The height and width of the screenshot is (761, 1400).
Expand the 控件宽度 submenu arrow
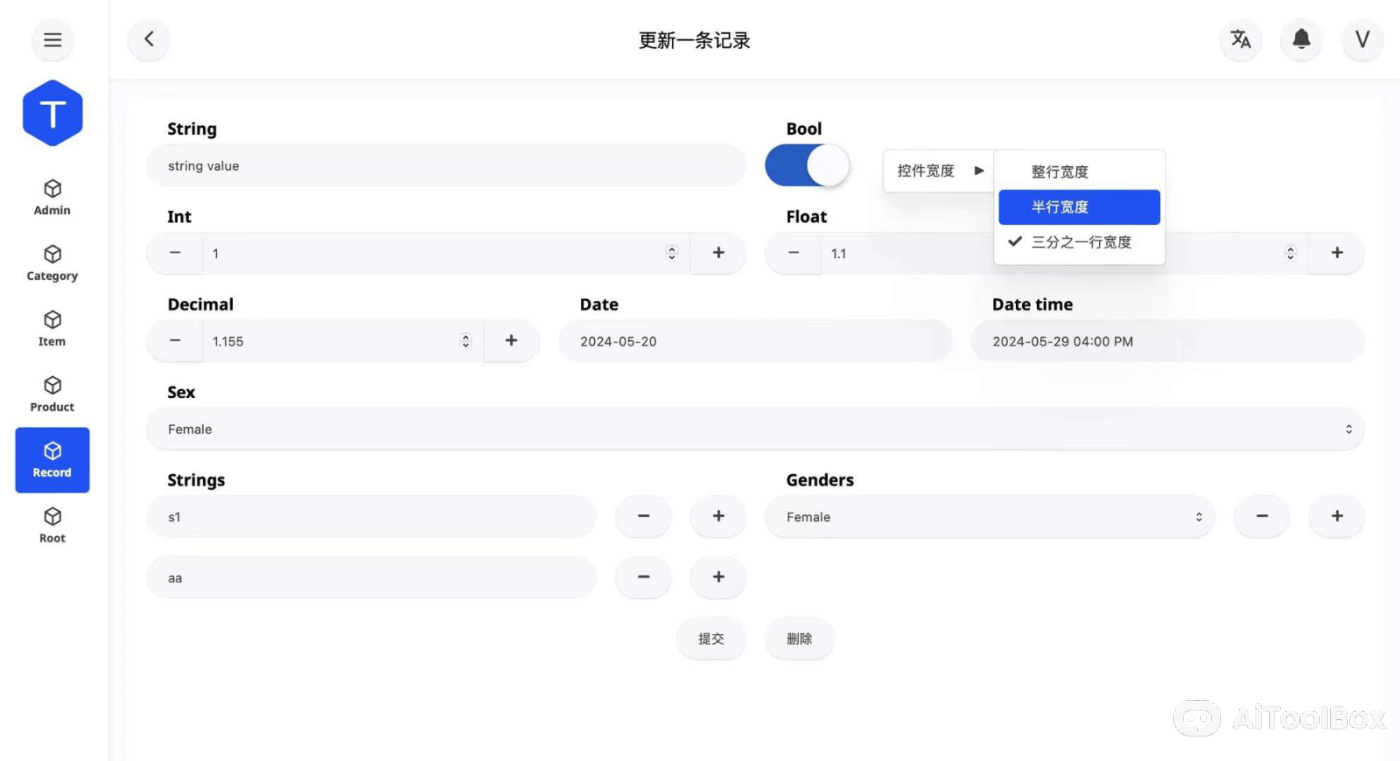coord(979,170)
